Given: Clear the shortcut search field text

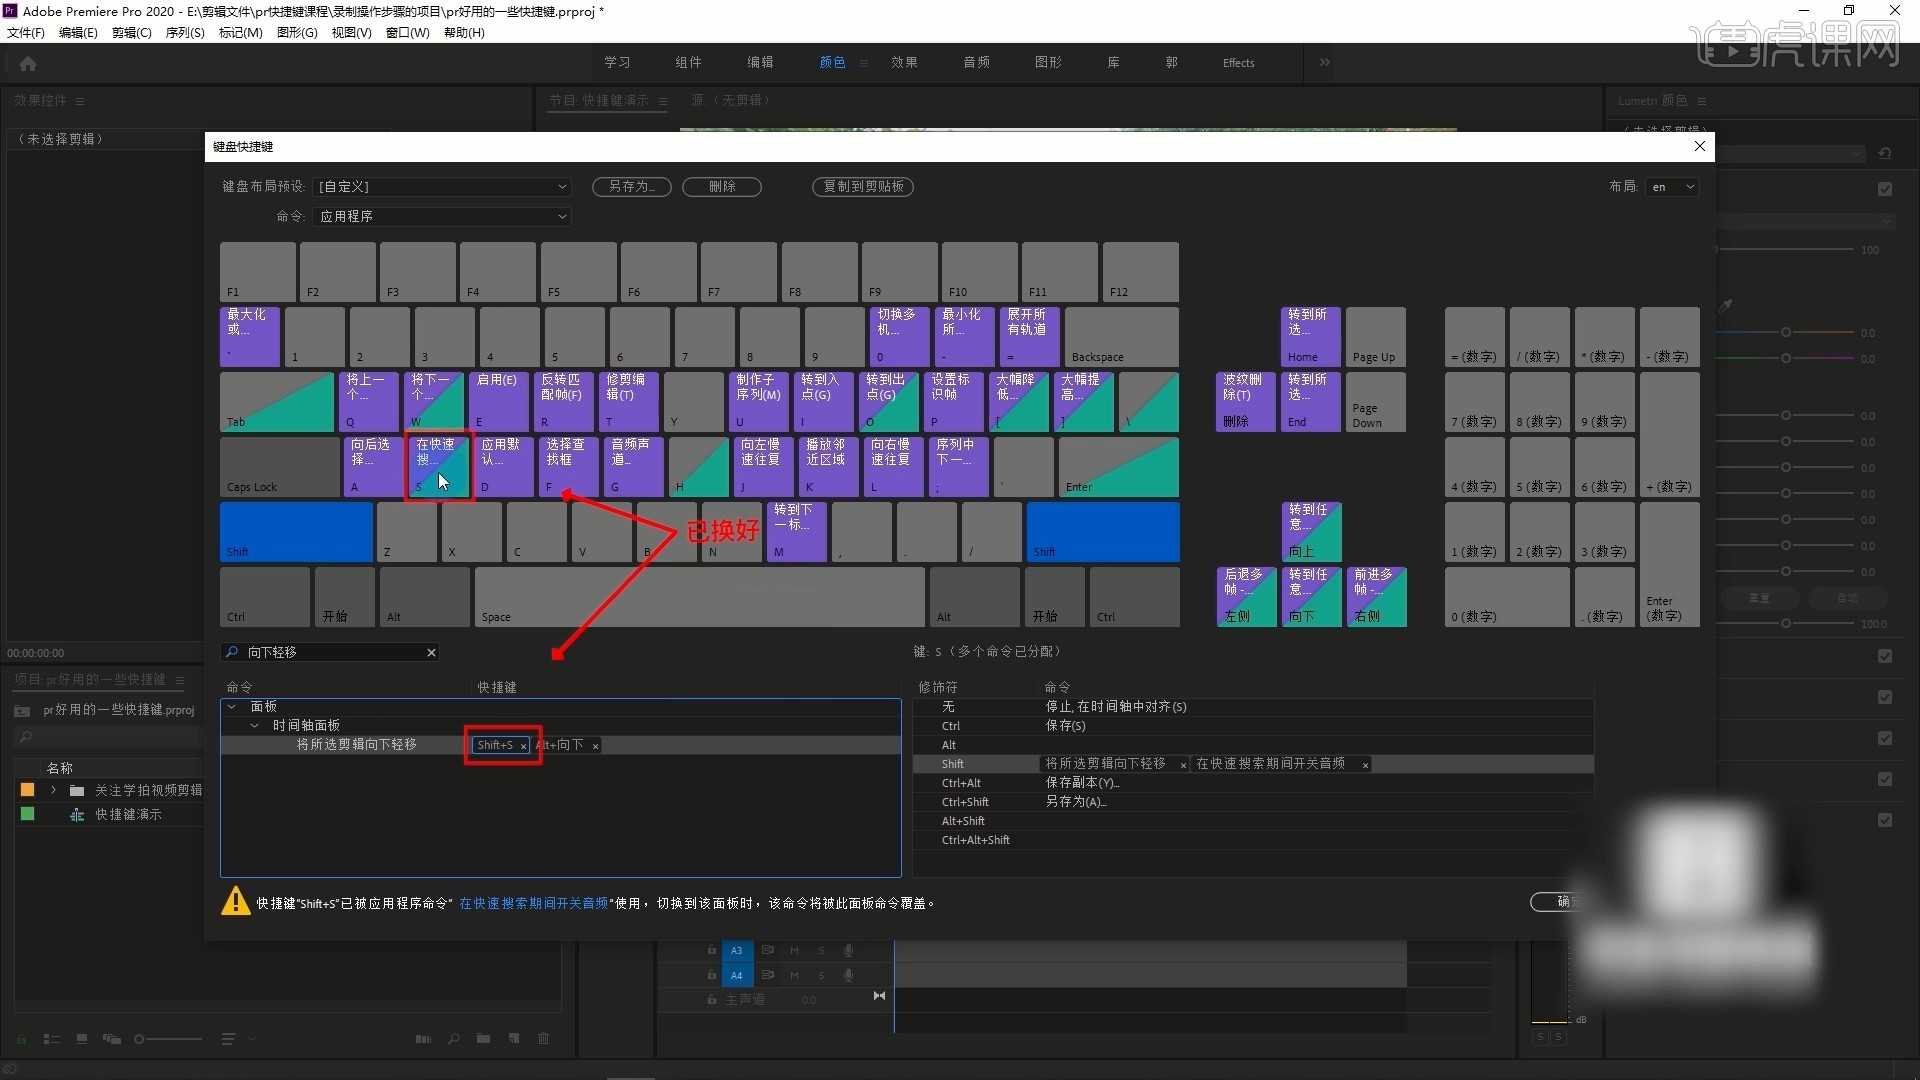Looking at the screenshot, I should pyautogui.click(x=431, y=653).
